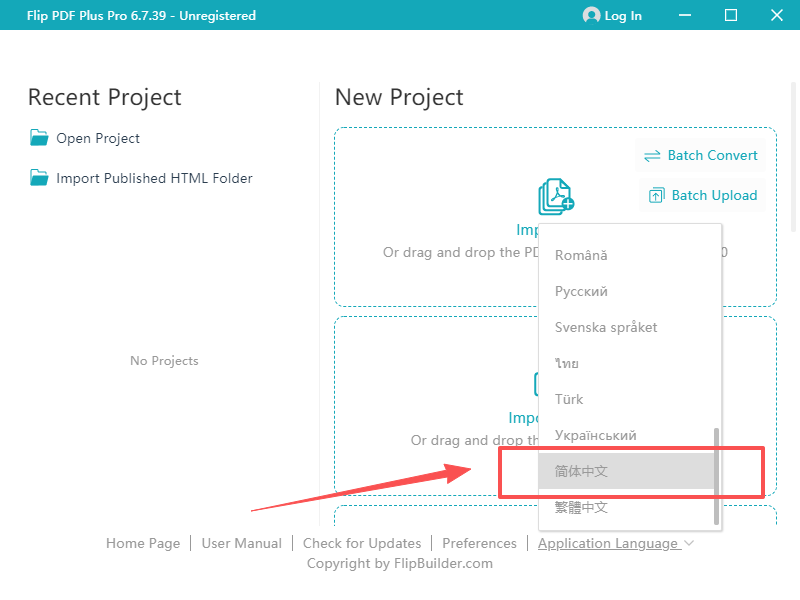
Task: Click the user avatar icon beside Log In
Action: coord(591,15)
